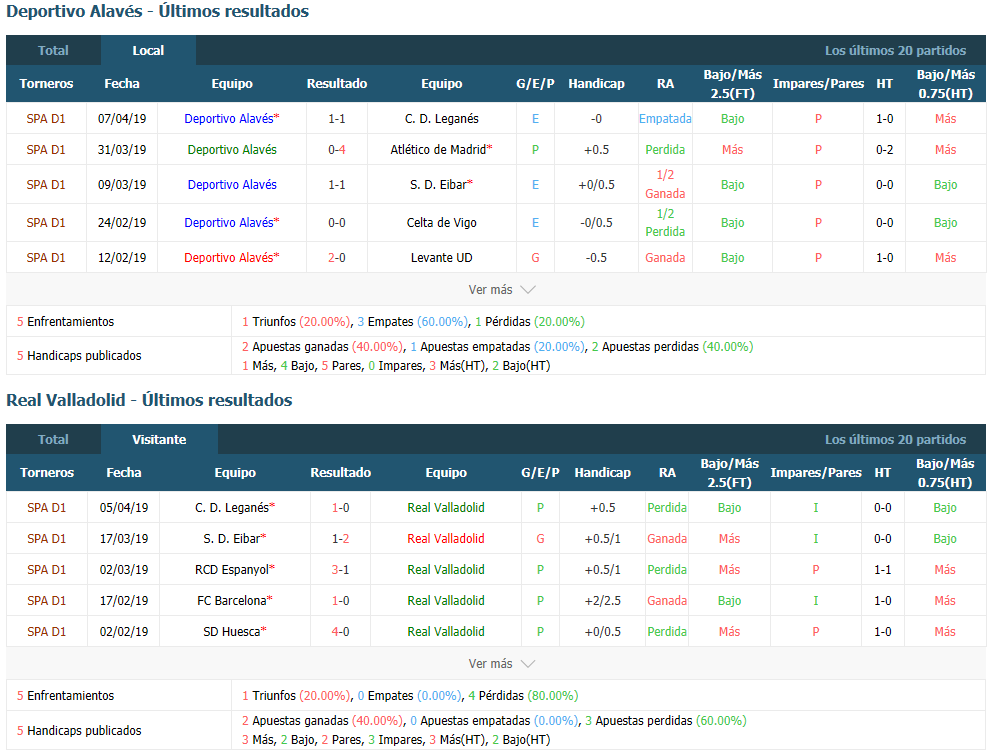Click the 1-1 result against C. D. Leganés

[337, 118]
